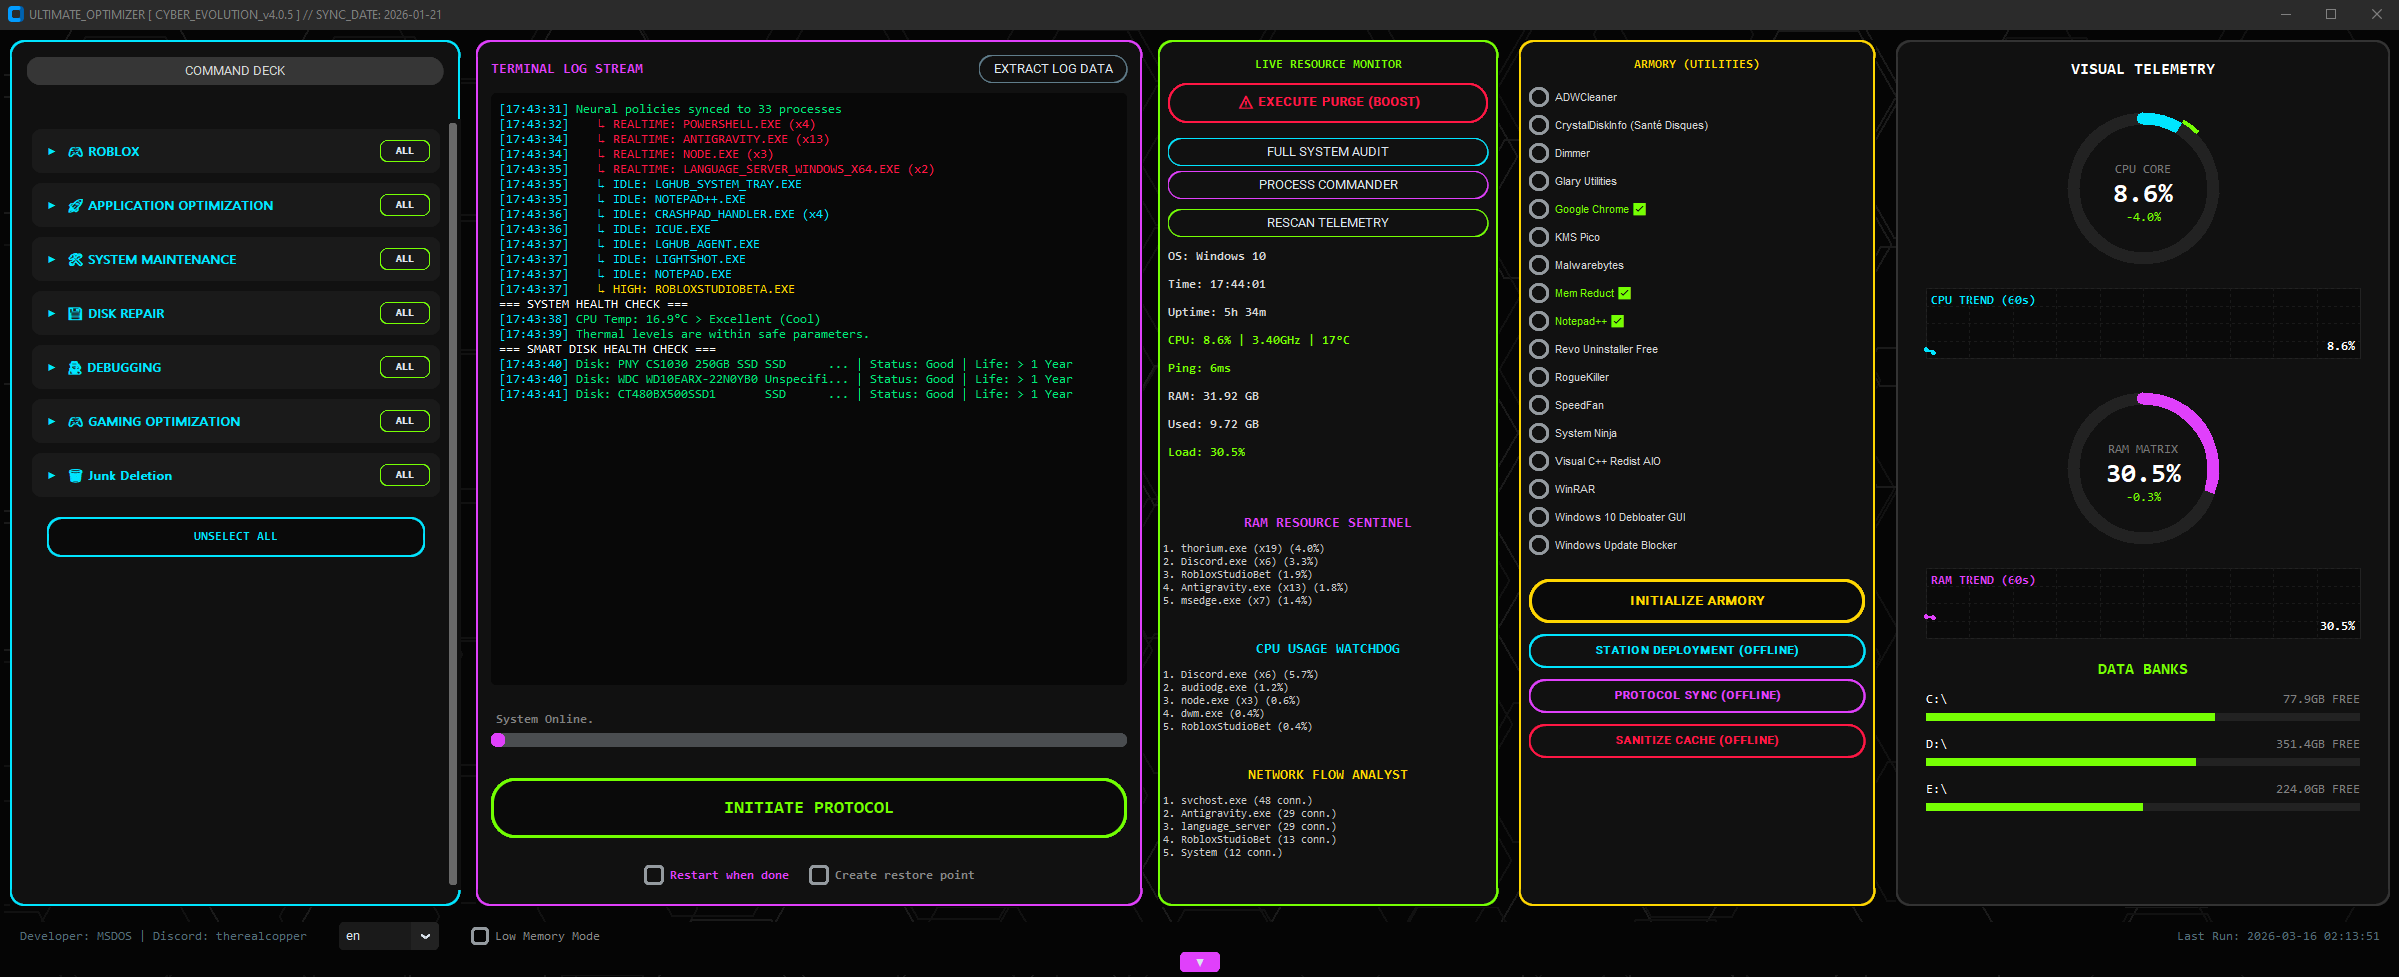The height and width of the screenshot is (977, 2399).
Task: Enable Restart when done checkbox
Action: (654, 875)
